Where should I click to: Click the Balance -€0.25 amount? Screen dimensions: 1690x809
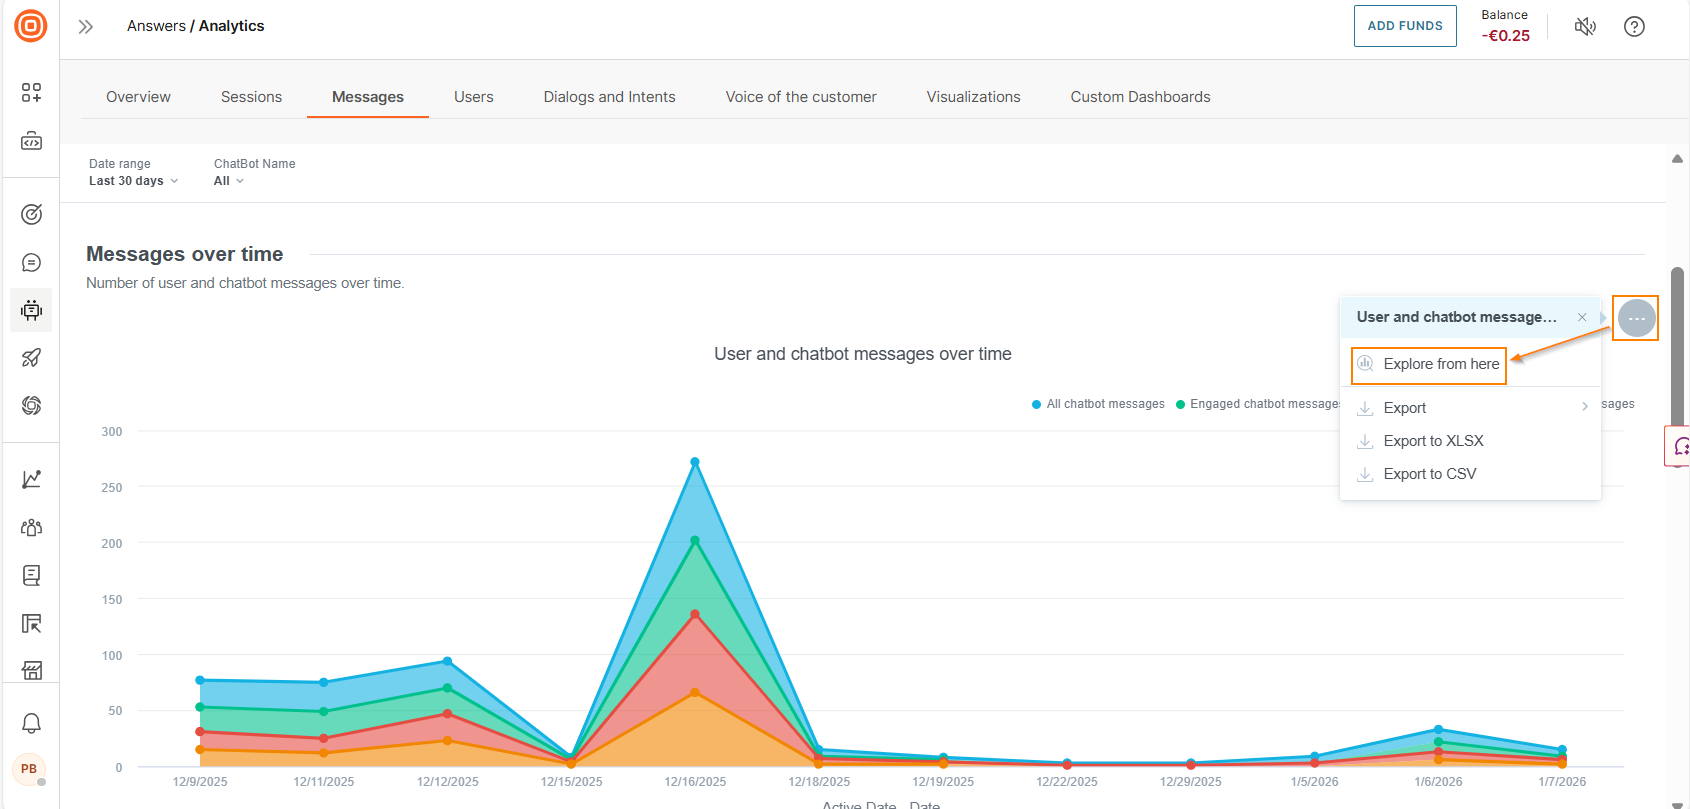click(1505, 36)
